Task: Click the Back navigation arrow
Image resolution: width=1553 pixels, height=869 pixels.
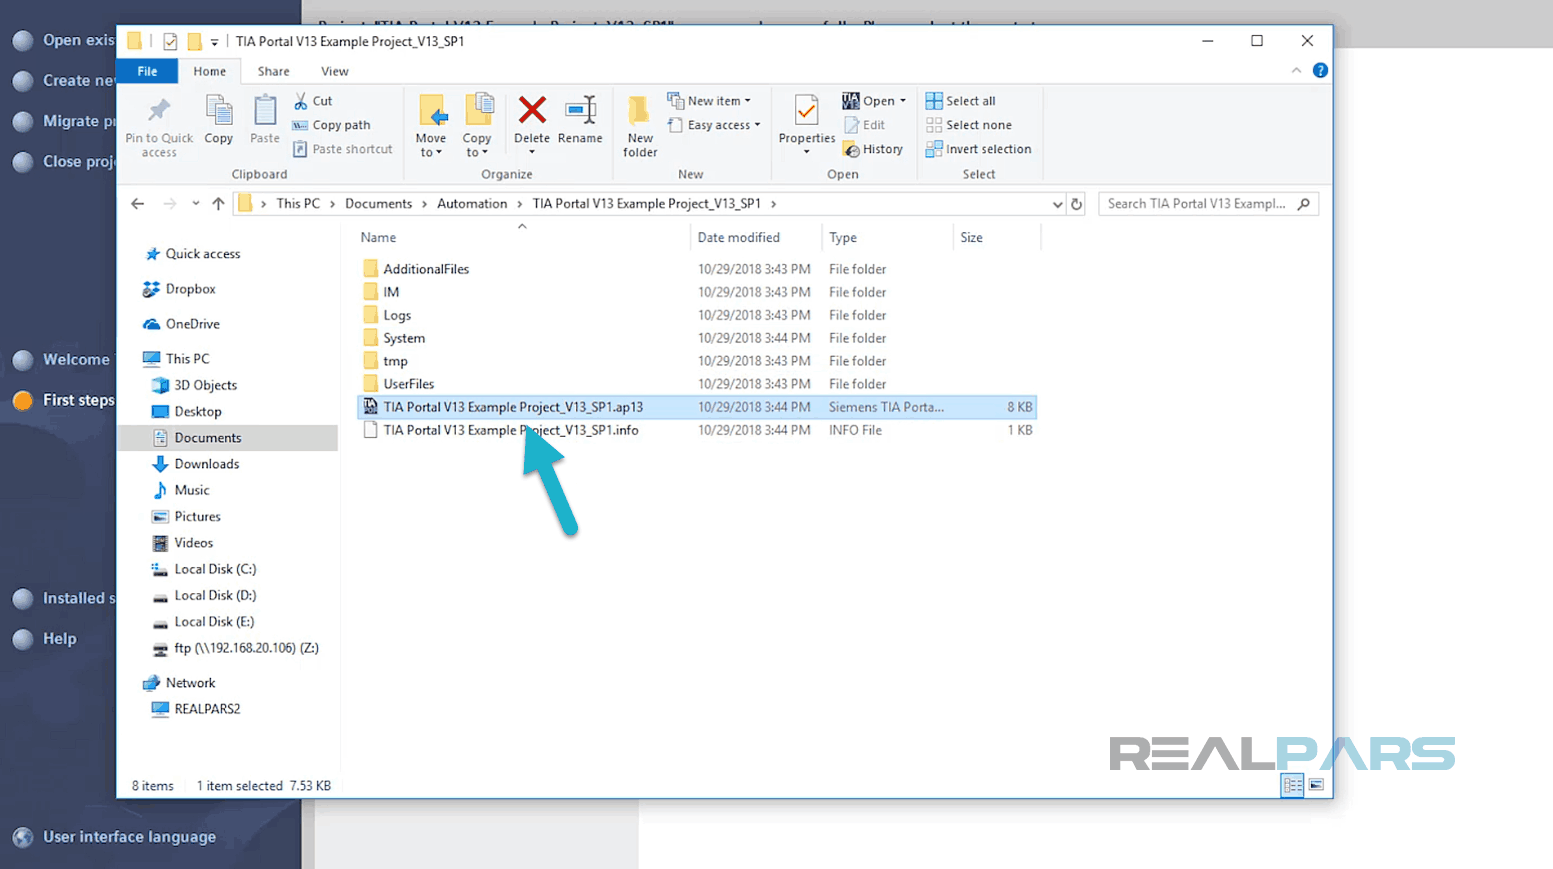Action: coord(138,204)
